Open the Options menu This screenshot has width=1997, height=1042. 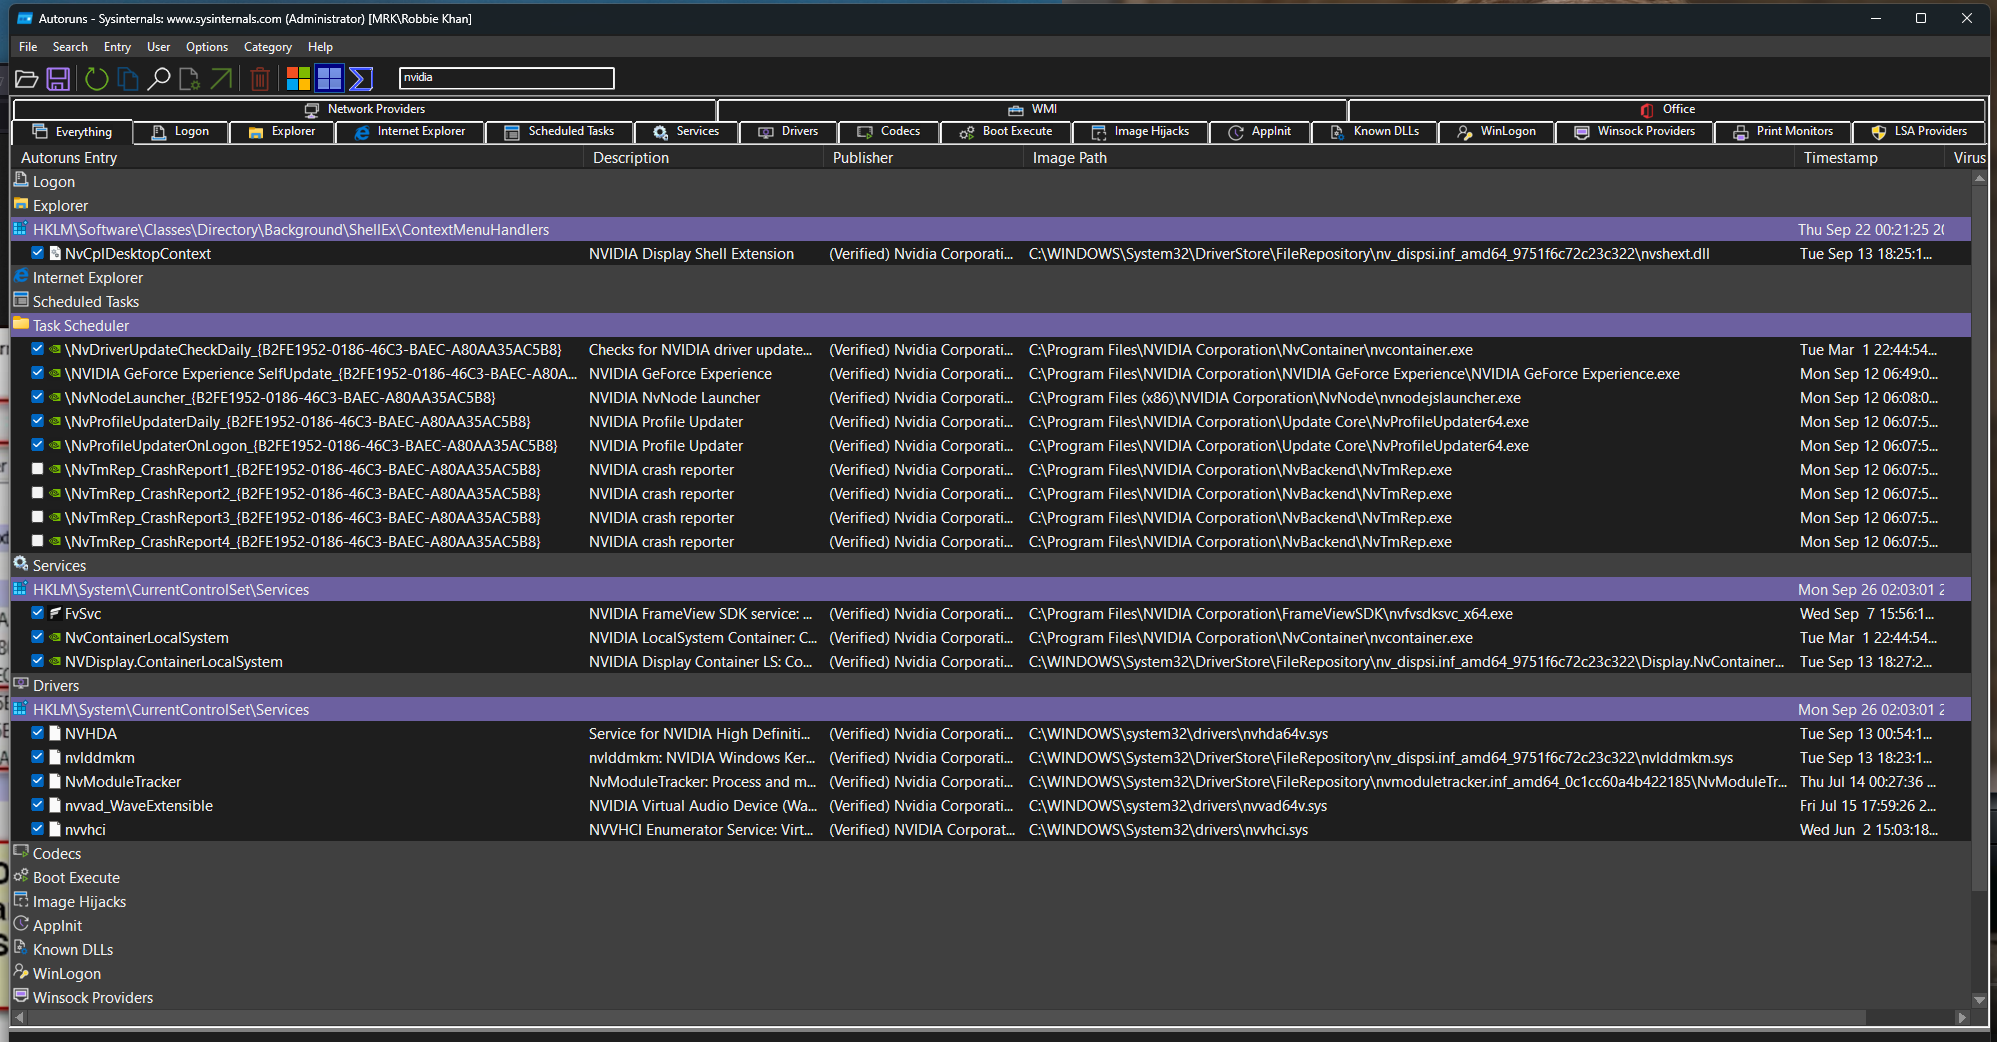[x=207, y=47]
